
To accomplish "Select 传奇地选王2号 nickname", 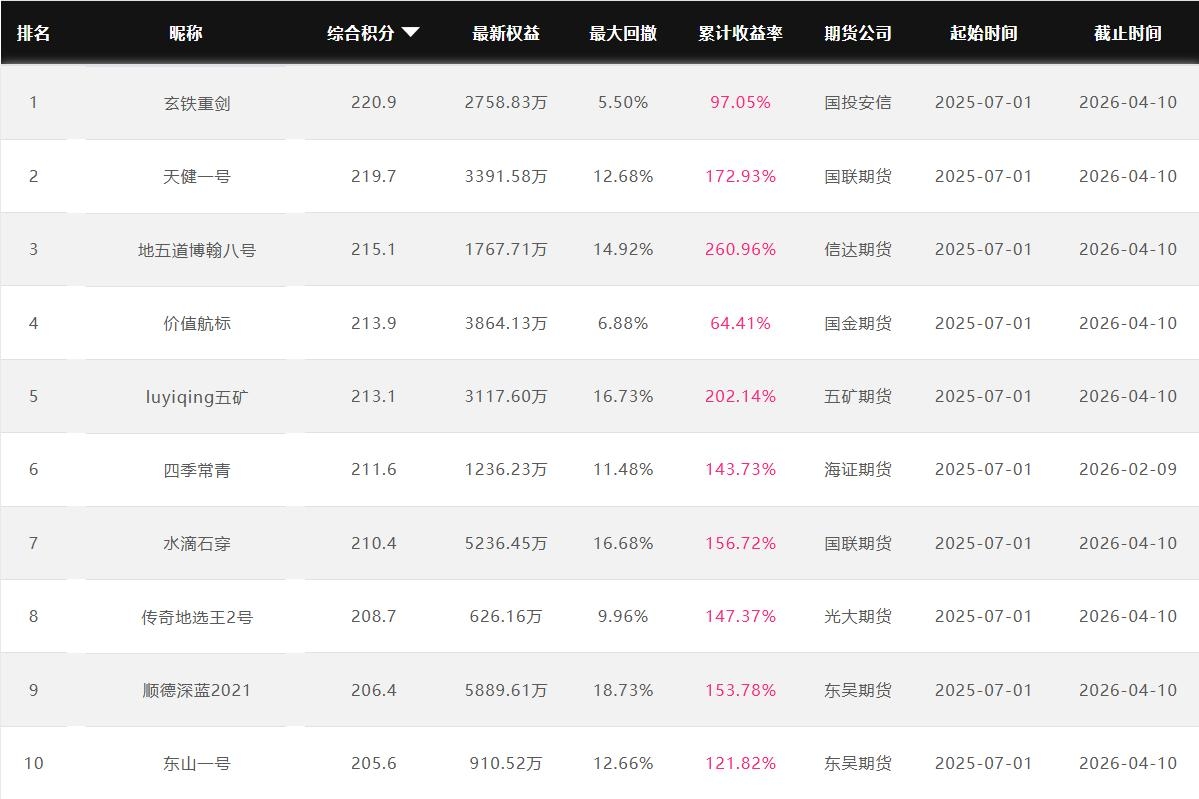I will click(197, 617).
